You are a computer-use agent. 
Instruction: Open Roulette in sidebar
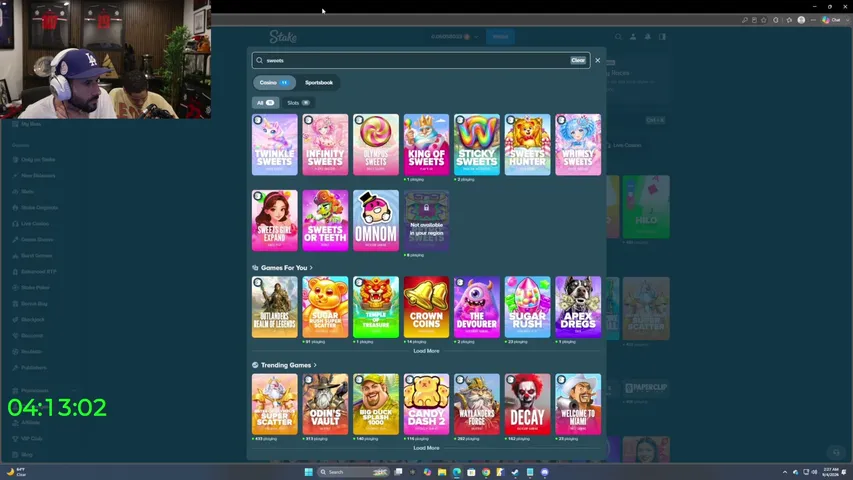click(x=27, y=352)
